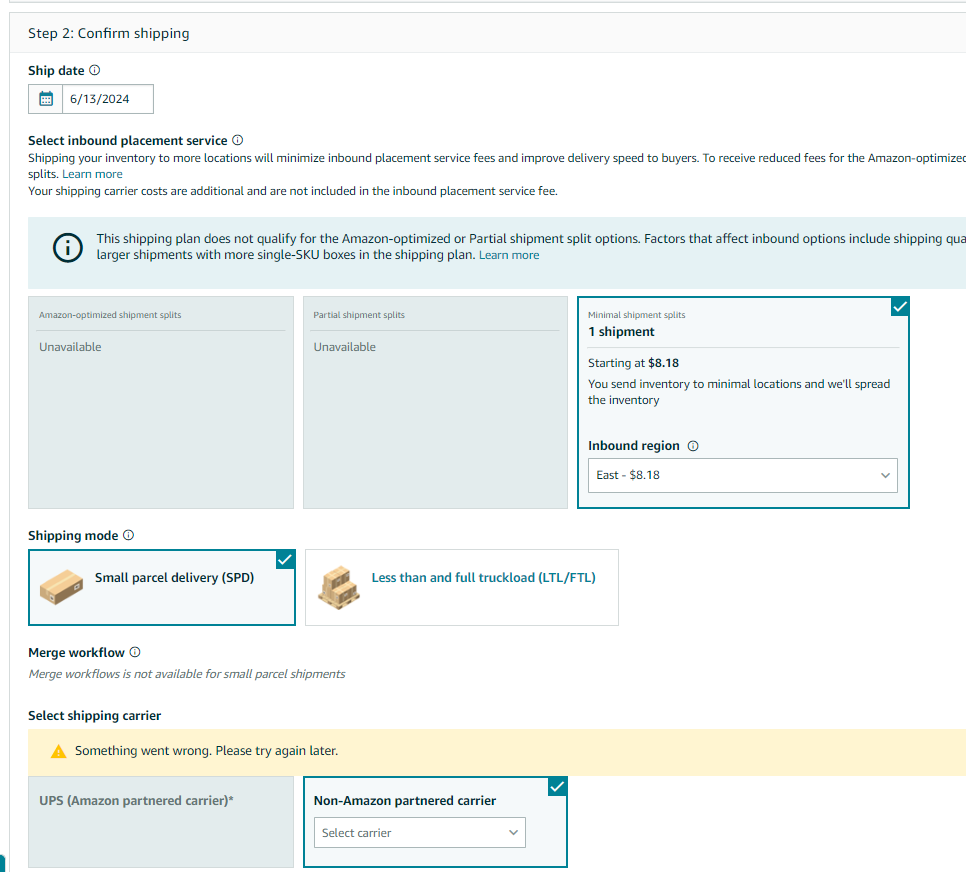Click the Merge workflow info icon
Screen dimensions: 966x872
135,652
